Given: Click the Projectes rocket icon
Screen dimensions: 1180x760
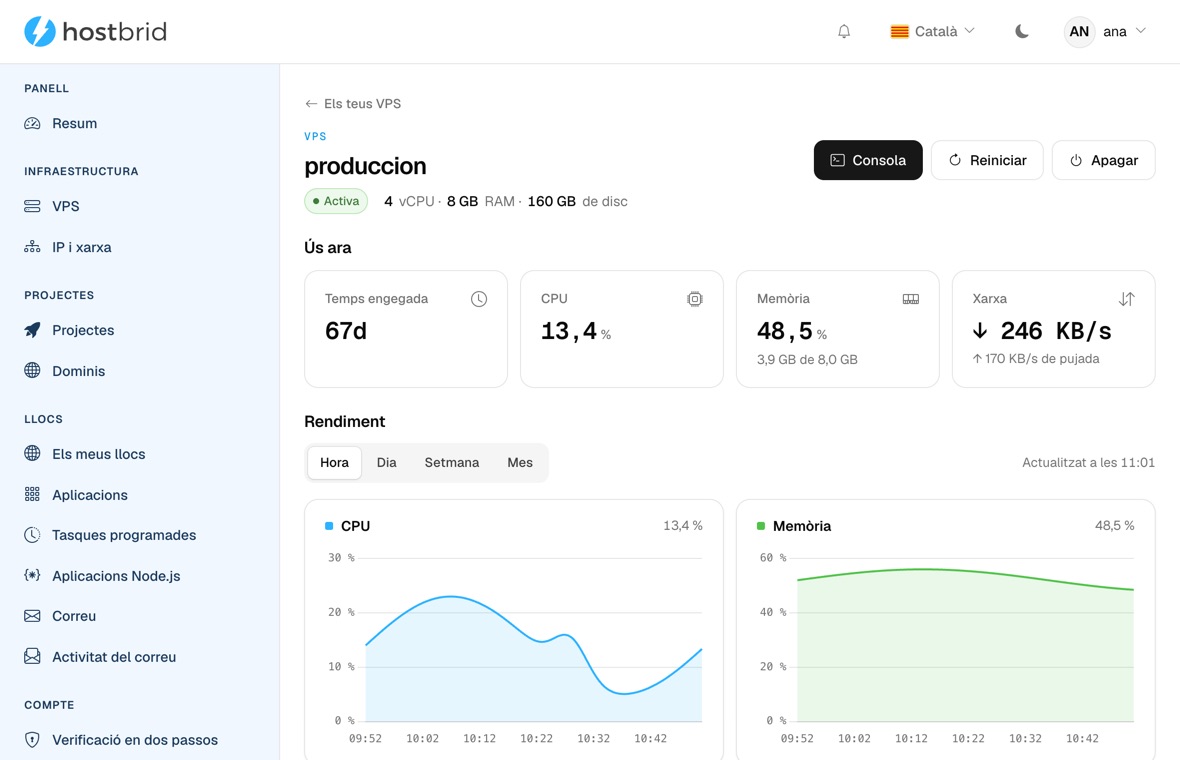Looking at the screenshot, I should (x=32, y=330).
